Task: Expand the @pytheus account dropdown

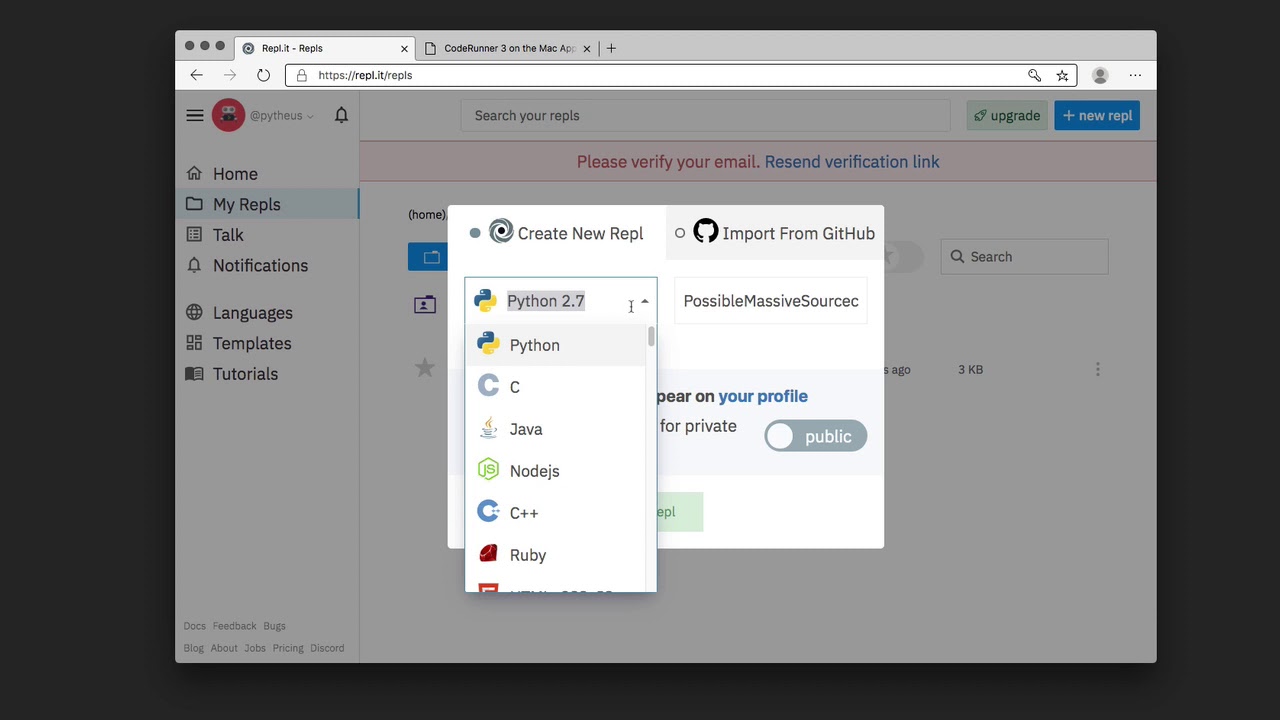Action: pos(282,115)
